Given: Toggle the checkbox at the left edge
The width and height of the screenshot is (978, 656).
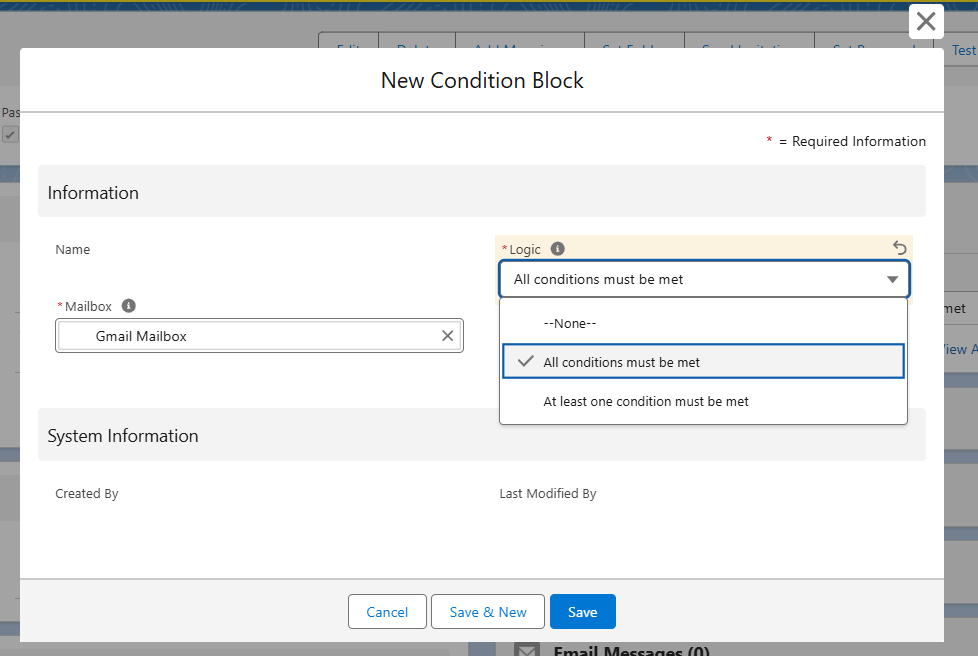Looking at the screenshot, I should point(9,134).
